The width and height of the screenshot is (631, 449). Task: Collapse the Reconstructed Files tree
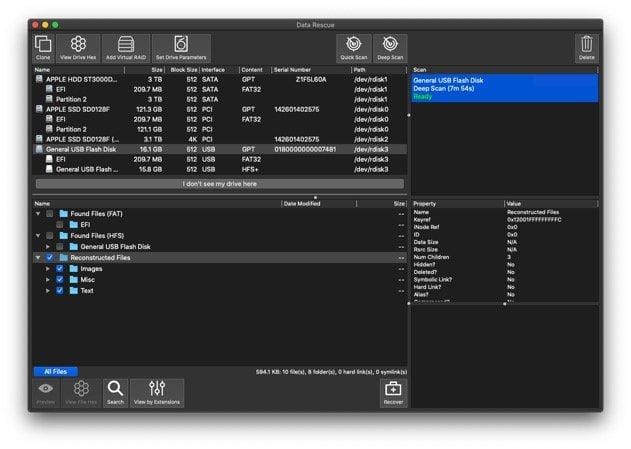coord(38,257)
